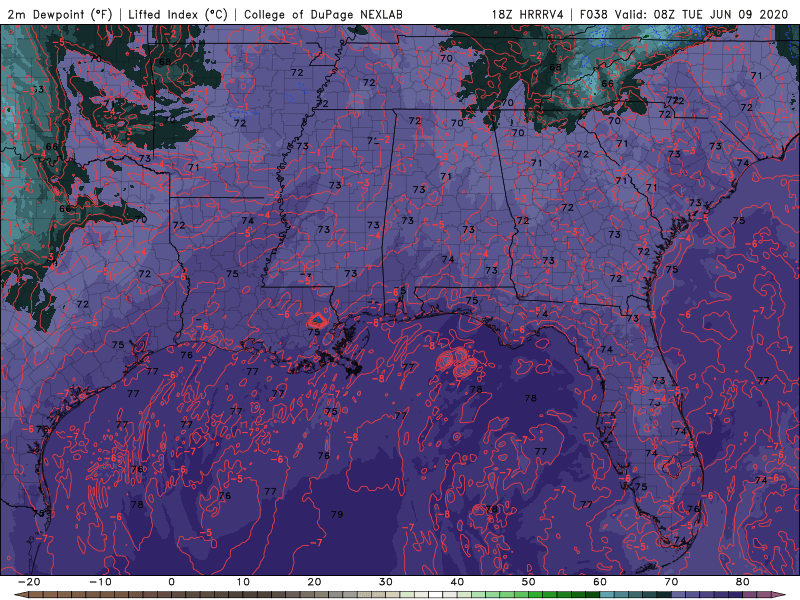
Task: Click the 0 color scale label
Action: click(171, 582)
